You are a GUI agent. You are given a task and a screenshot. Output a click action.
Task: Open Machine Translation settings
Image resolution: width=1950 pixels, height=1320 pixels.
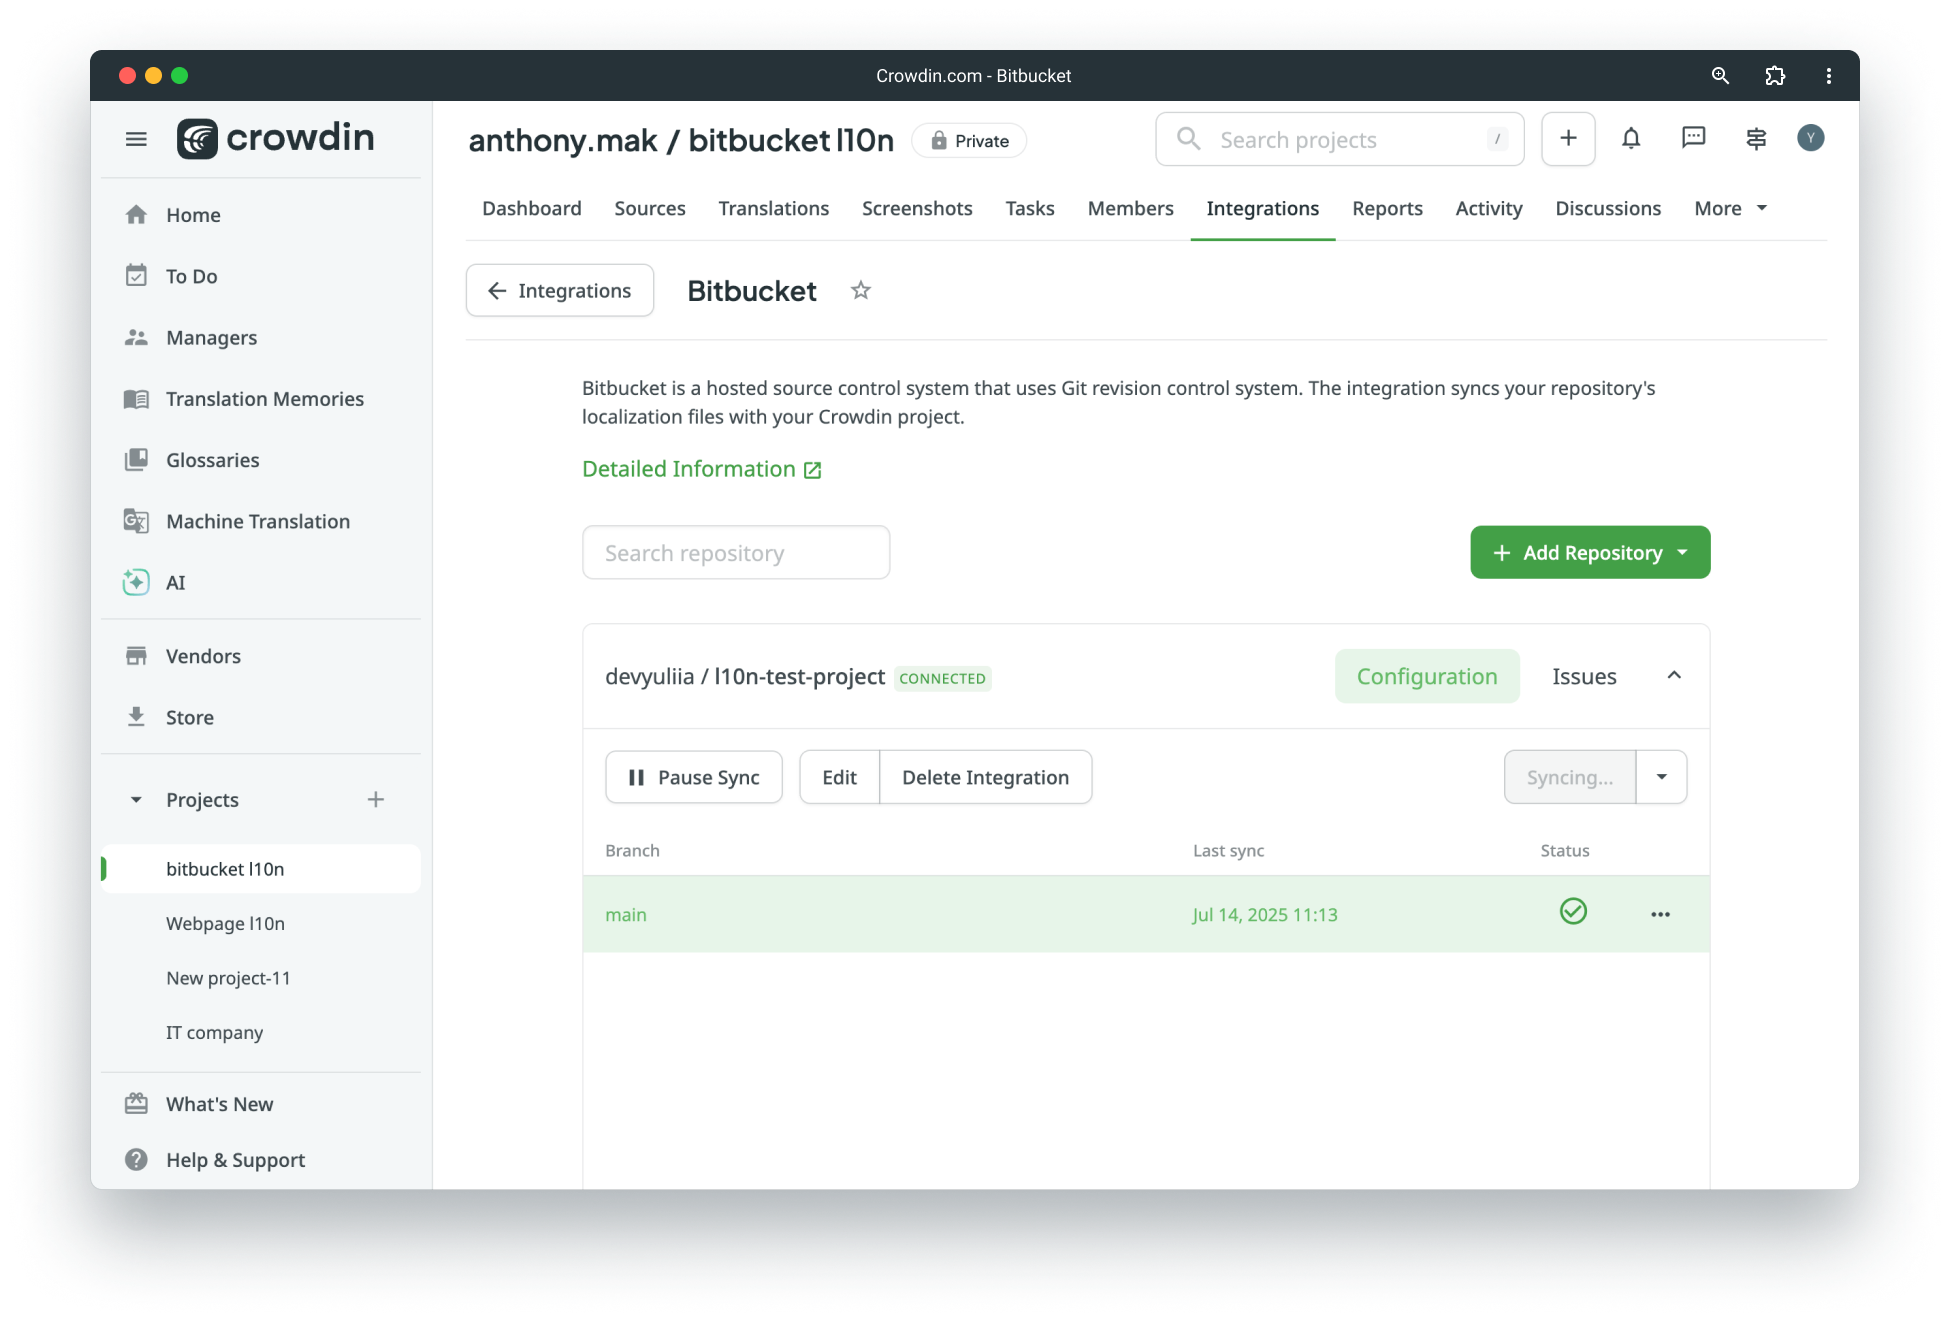point(257,521)
